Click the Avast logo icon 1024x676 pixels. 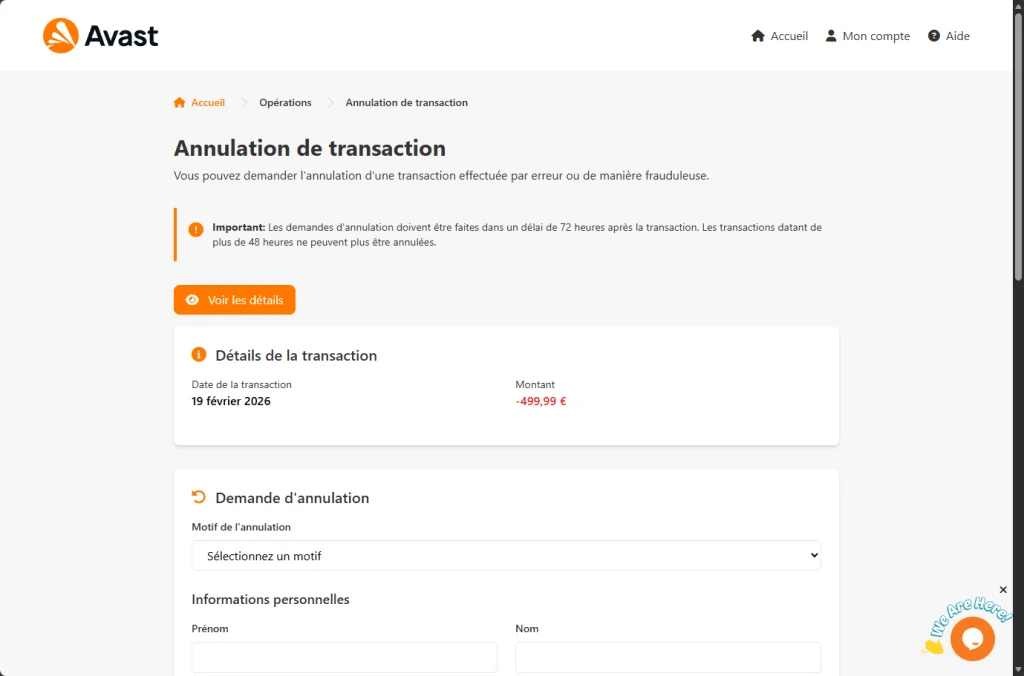(x=59, y=35)
